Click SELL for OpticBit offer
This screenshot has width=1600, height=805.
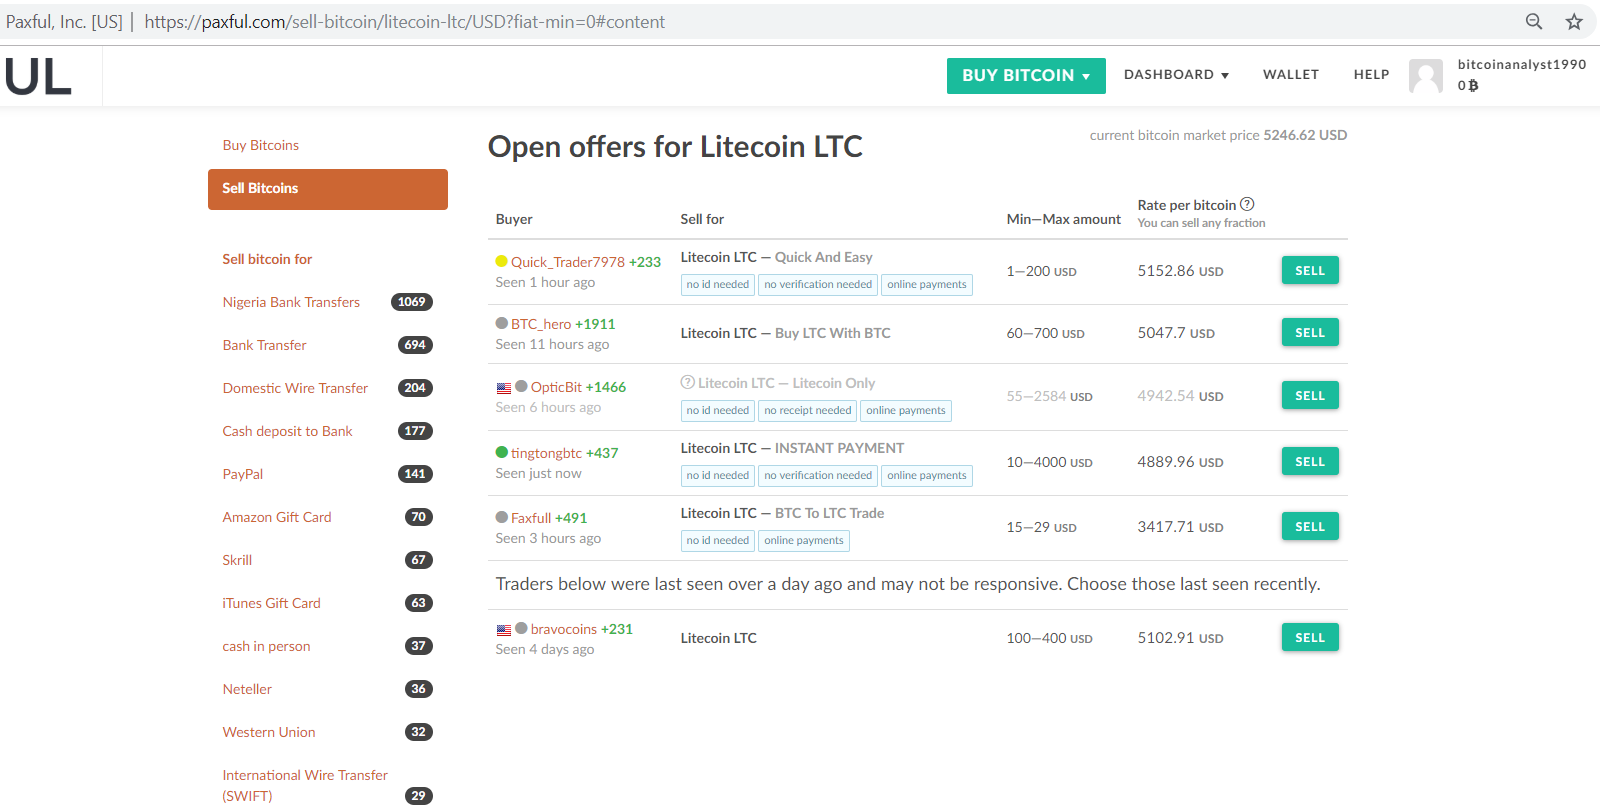pyautogui.click(x=1310, y=396)
